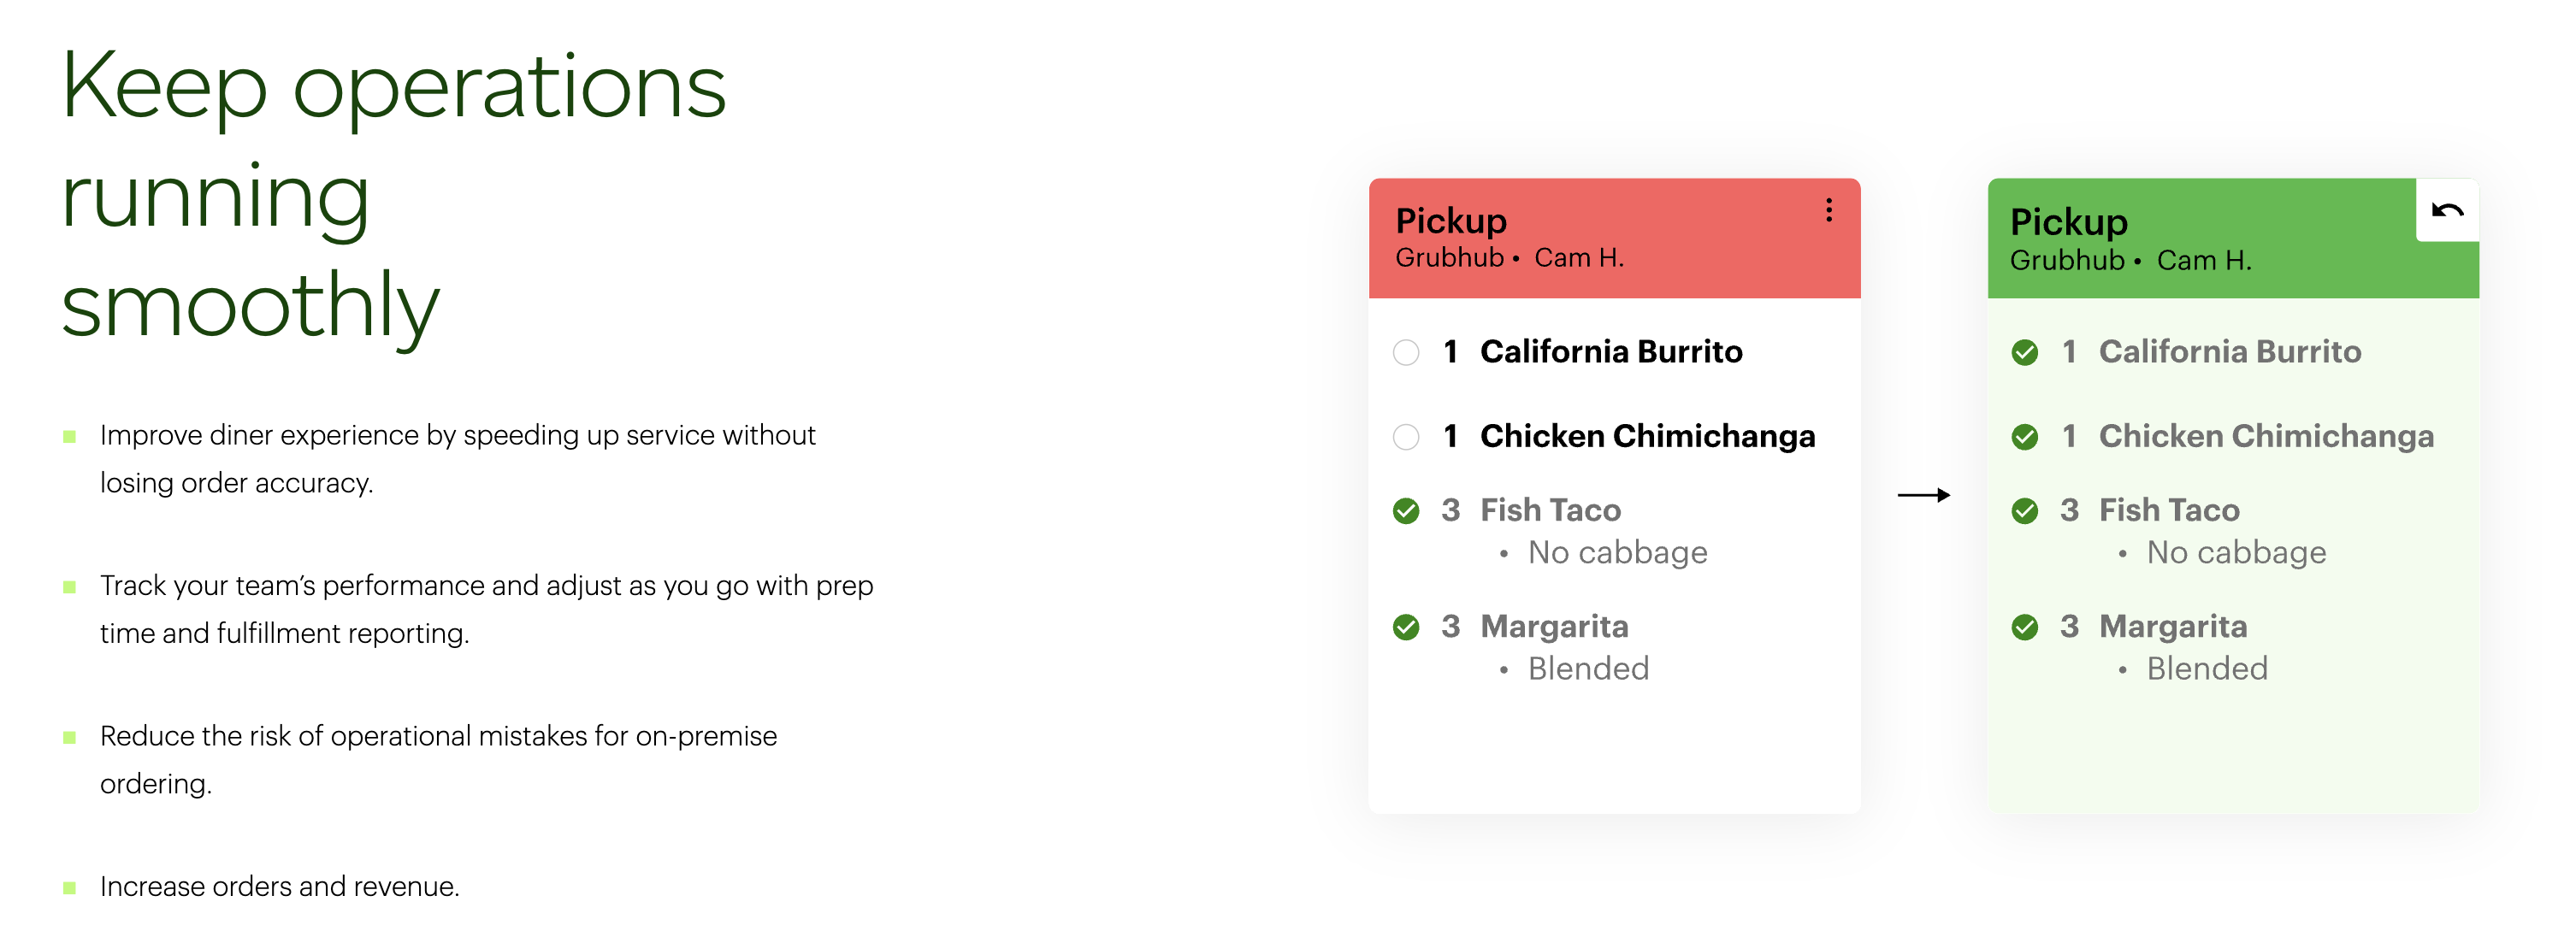Select the red Pickup card header
This screenshot has width=2576, height=937.
pos(1614,238)
